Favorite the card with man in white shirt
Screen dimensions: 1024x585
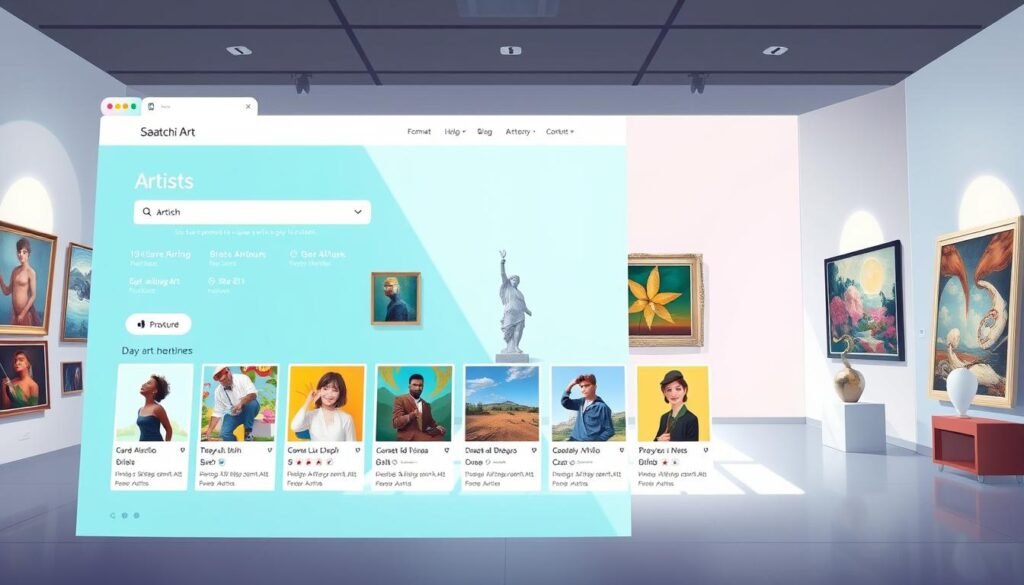tap(270, 451)
